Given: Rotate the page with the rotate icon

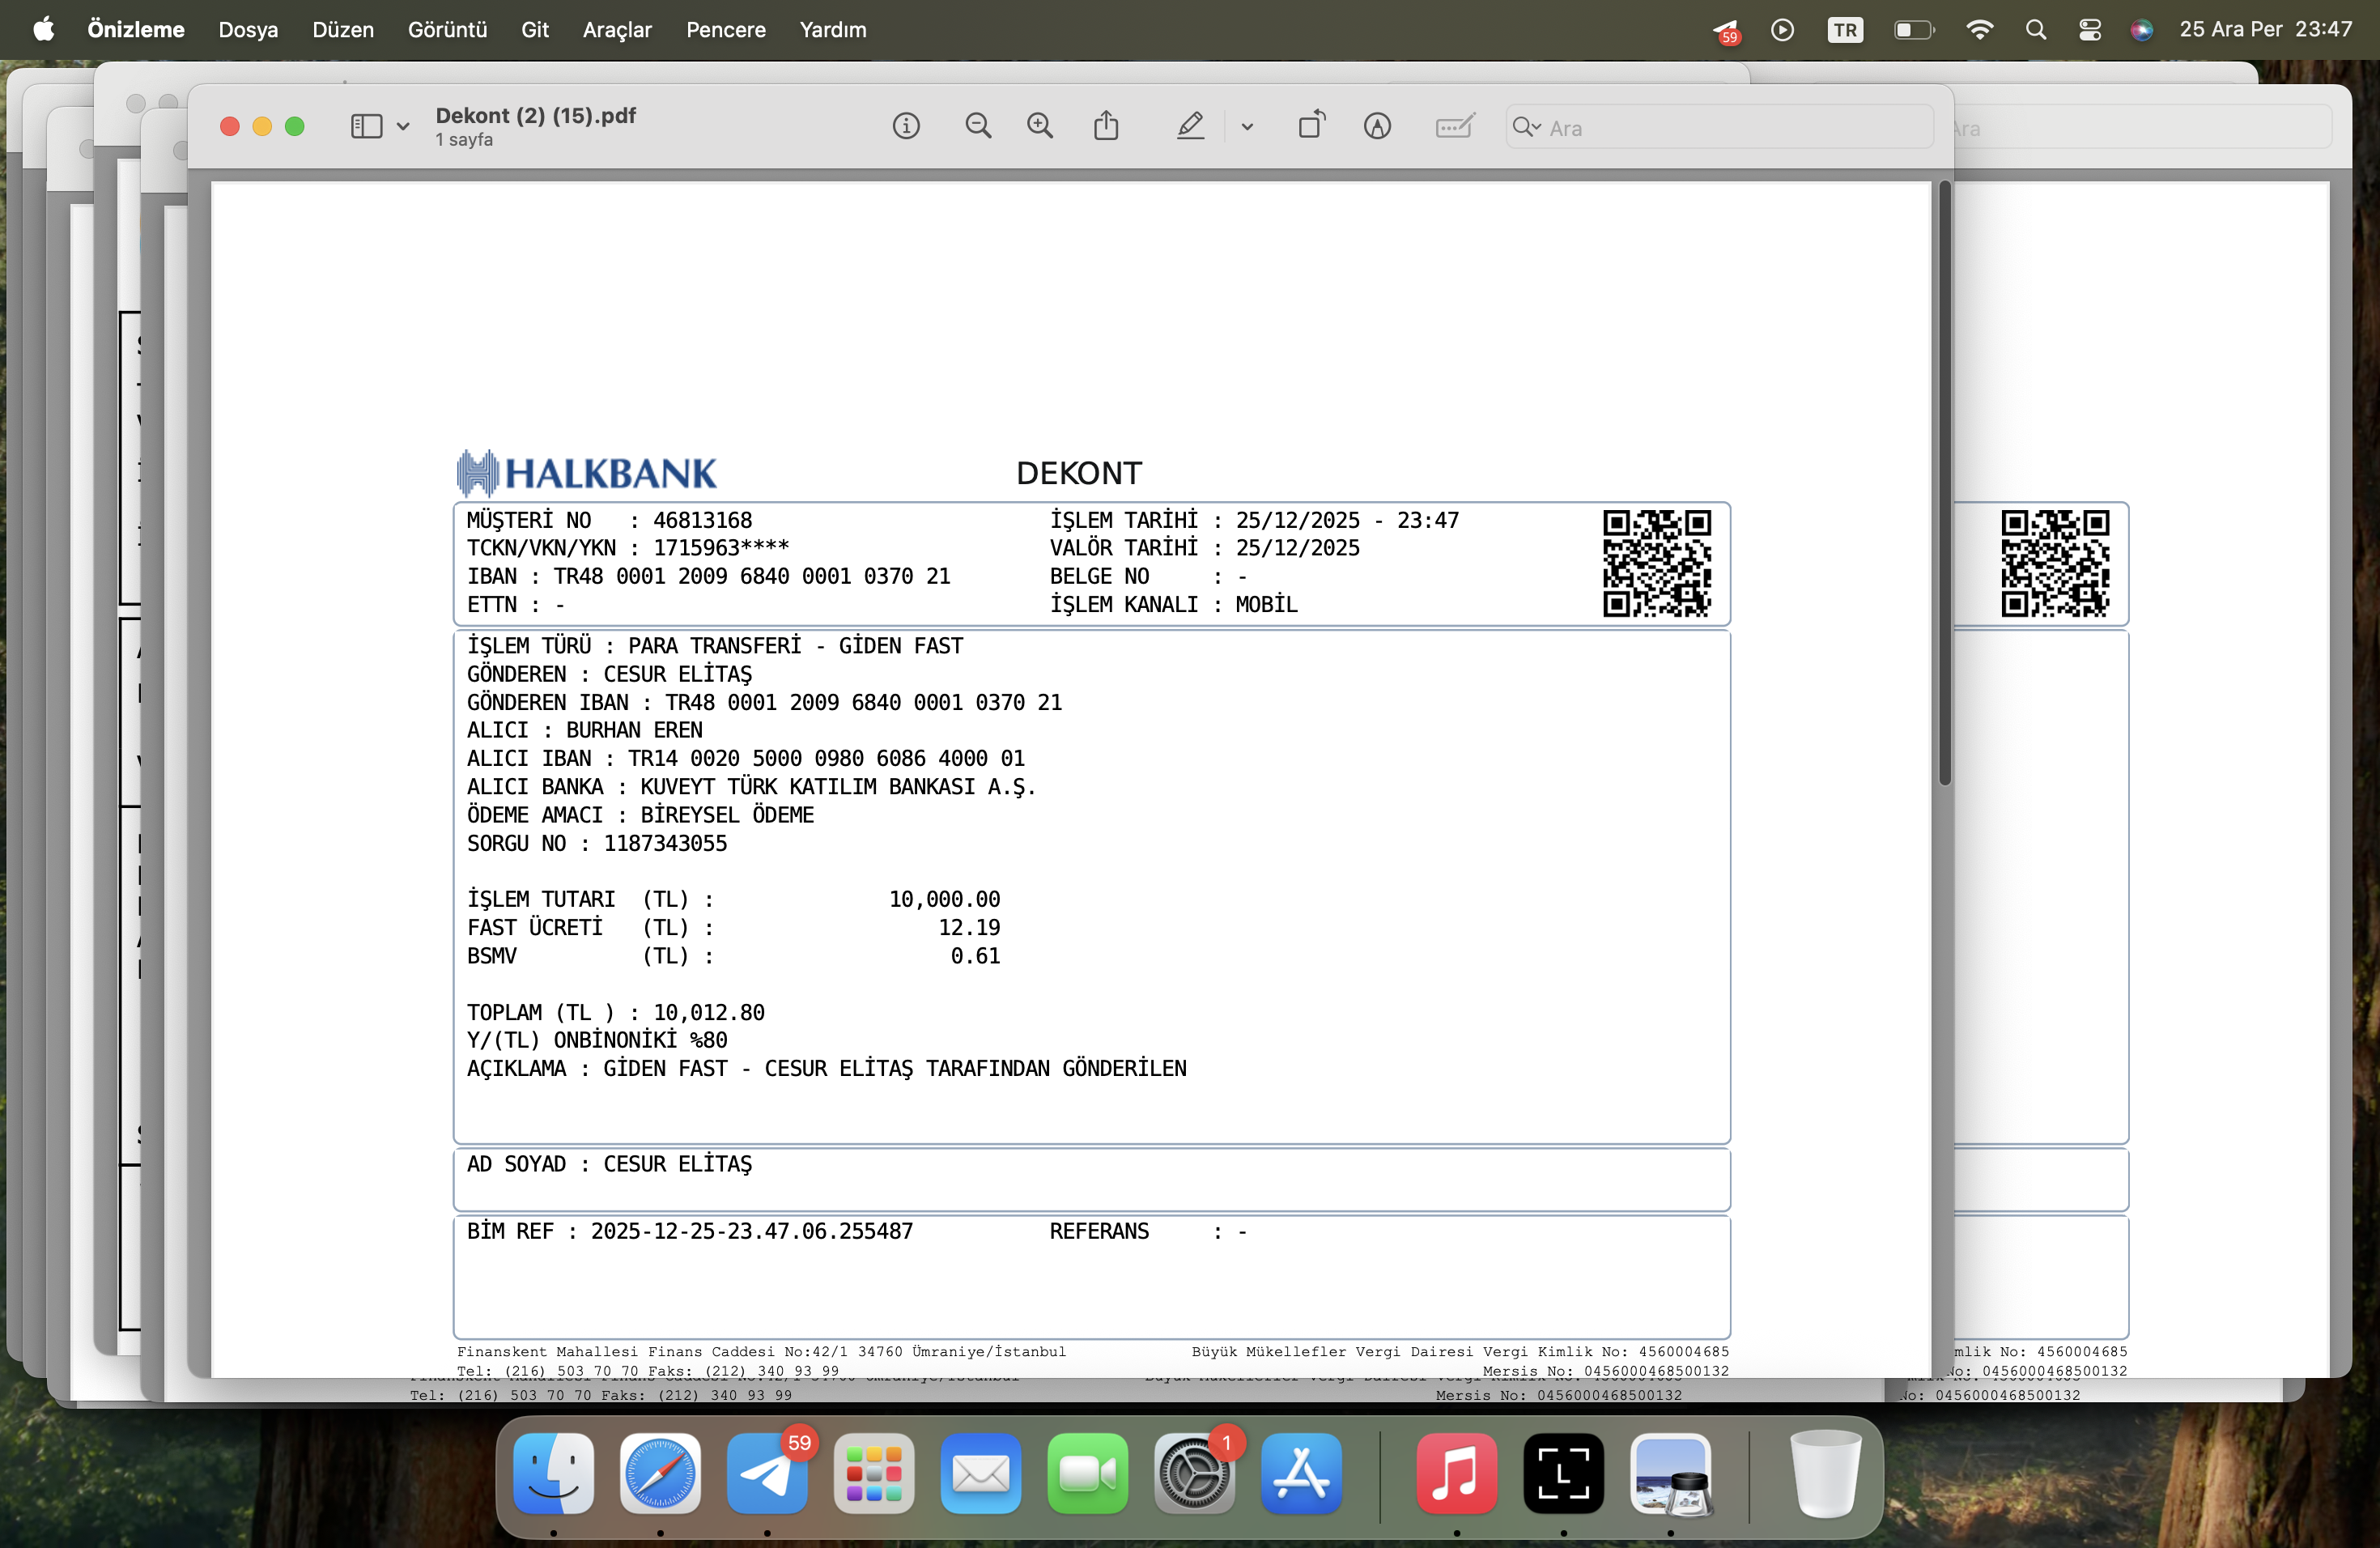Looking at the screenshot, I should tap(1312, 126).
